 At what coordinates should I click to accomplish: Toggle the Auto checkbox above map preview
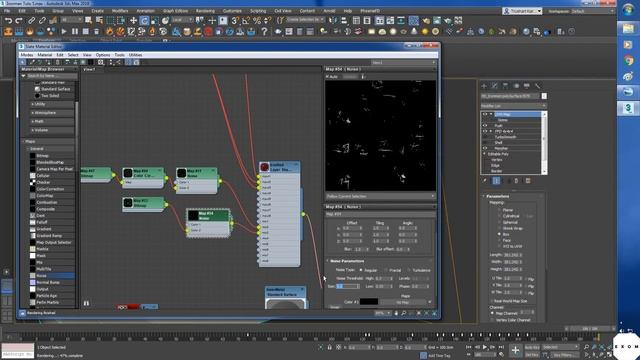(327, 77)
